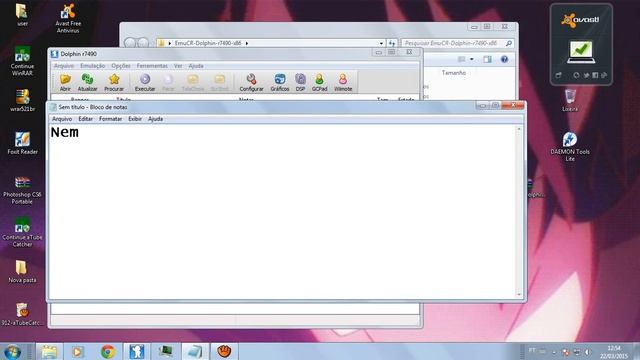Open Notepad Editar menu

click(x=85, y=119)
